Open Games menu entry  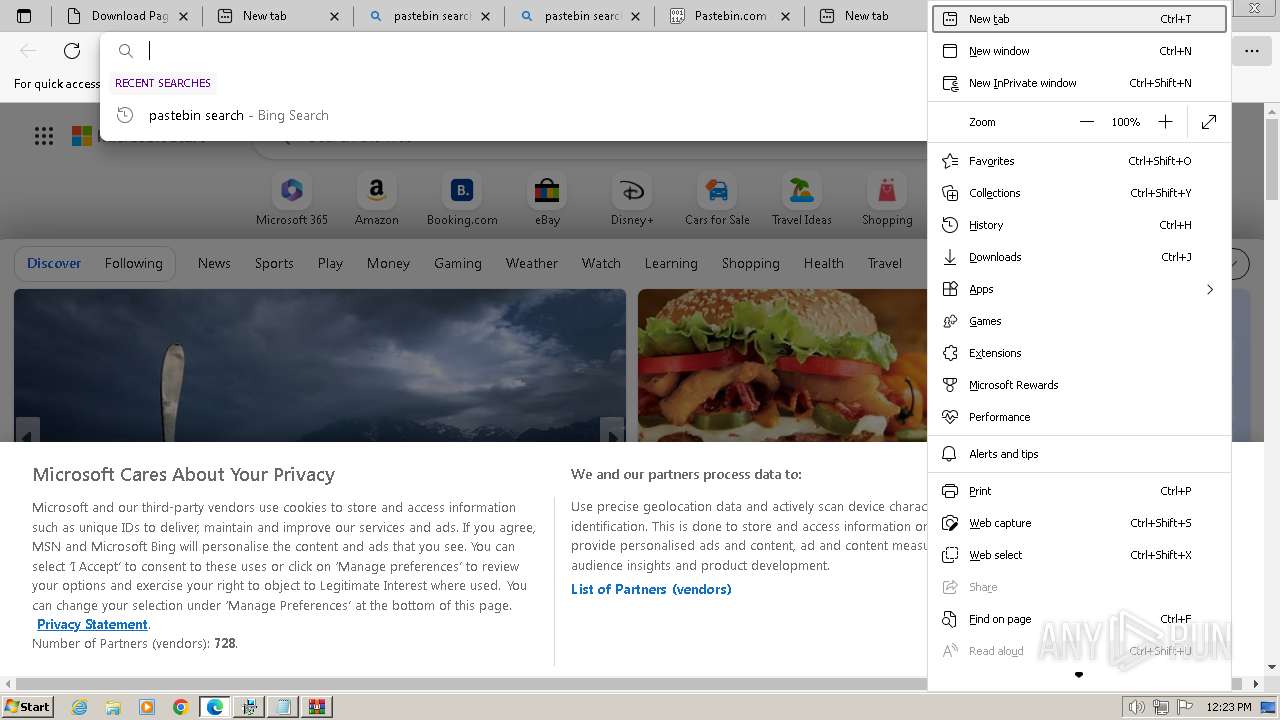tap(1079, 321)
